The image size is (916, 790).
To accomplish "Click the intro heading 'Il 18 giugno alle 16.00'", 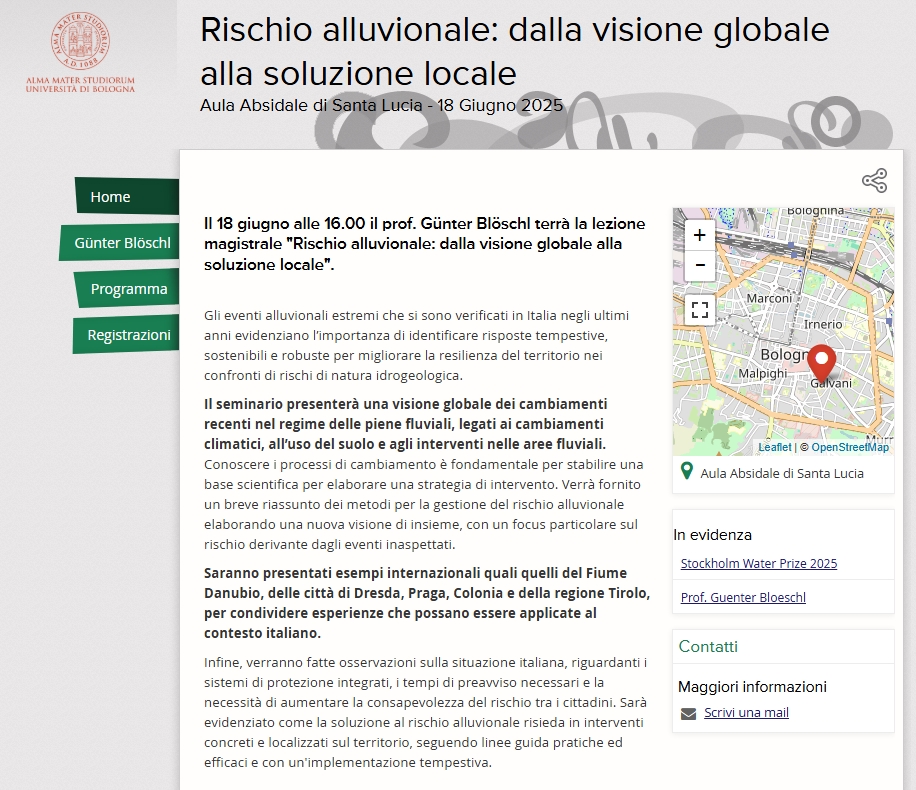I will [425, 244].
